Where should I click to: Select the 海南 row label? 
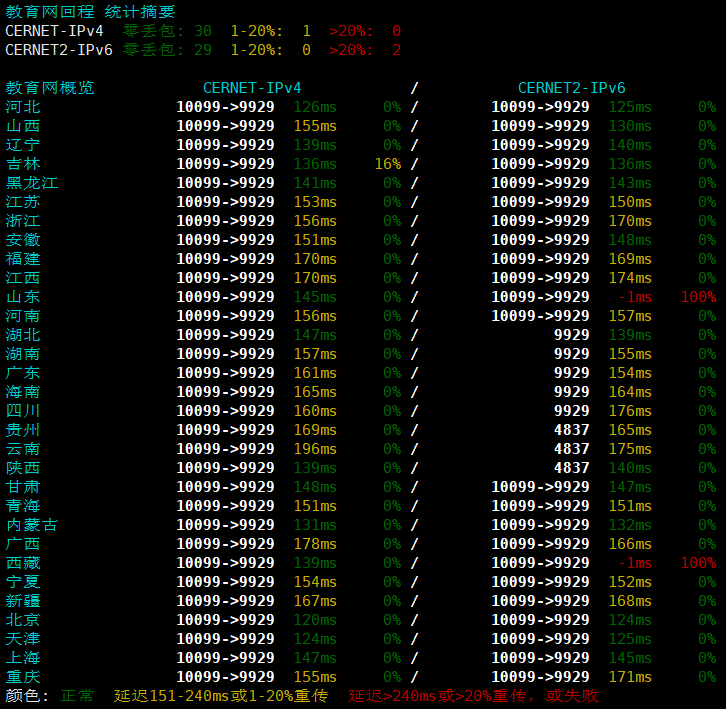point(23,392)
